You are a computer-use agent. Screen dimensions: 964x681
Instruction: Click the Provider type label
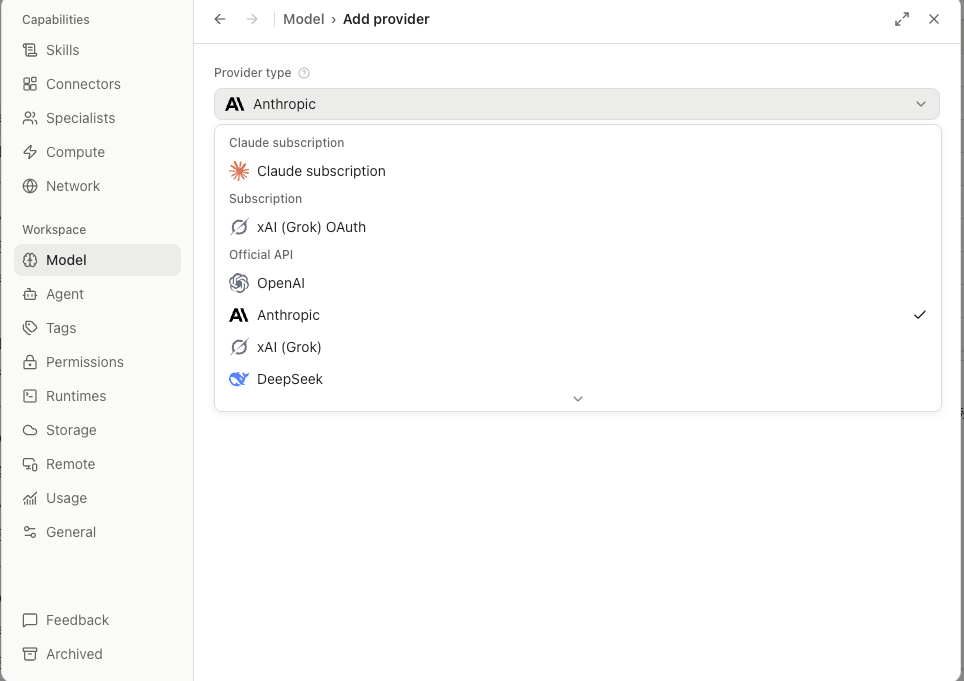point(252,73)
